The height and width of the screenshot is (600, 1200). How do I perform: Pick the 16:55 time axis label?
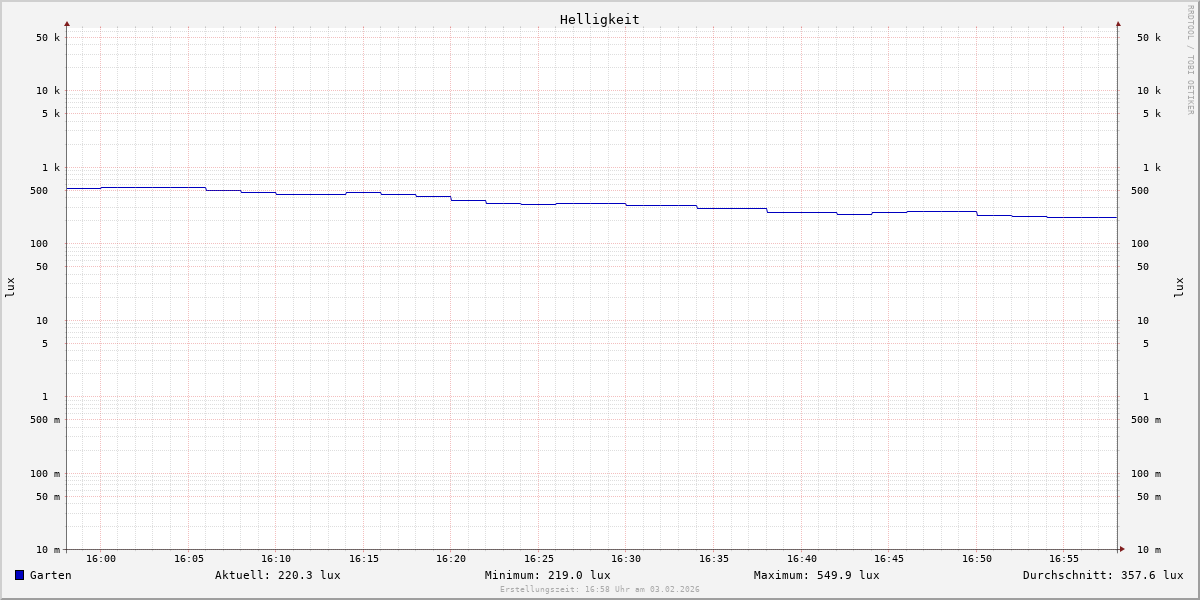coord(1064,559)
